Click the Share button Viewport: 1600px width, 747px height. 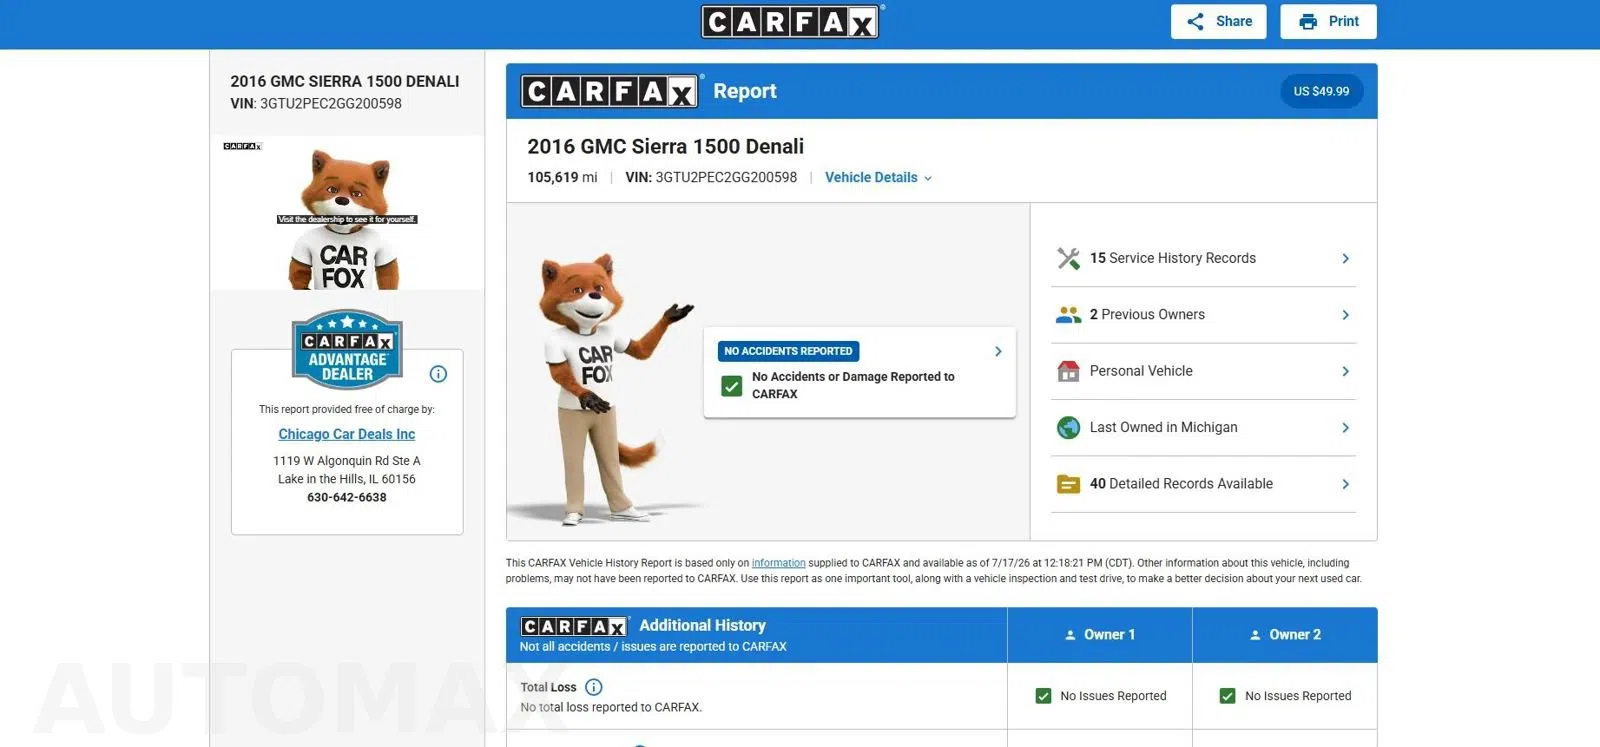[x=1218, y=21]
